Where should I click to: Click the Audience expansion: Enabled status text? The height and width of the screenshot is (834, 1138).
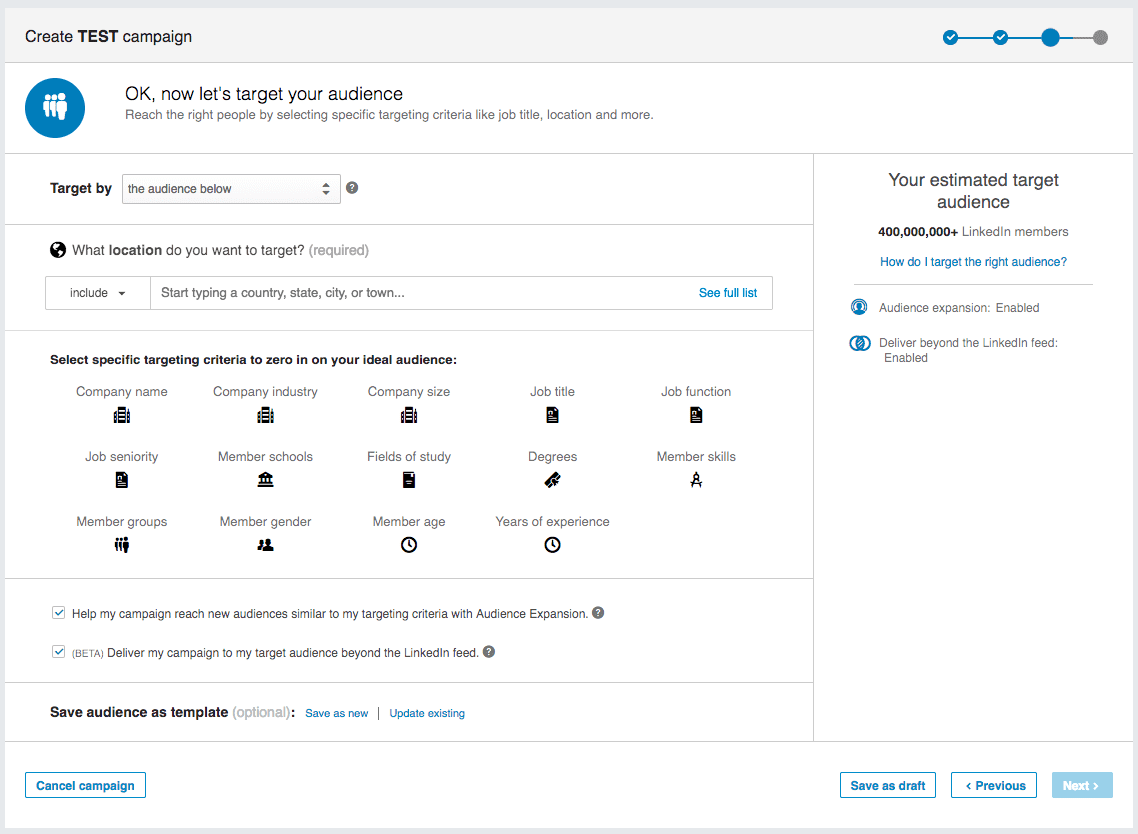coord(959,308)
